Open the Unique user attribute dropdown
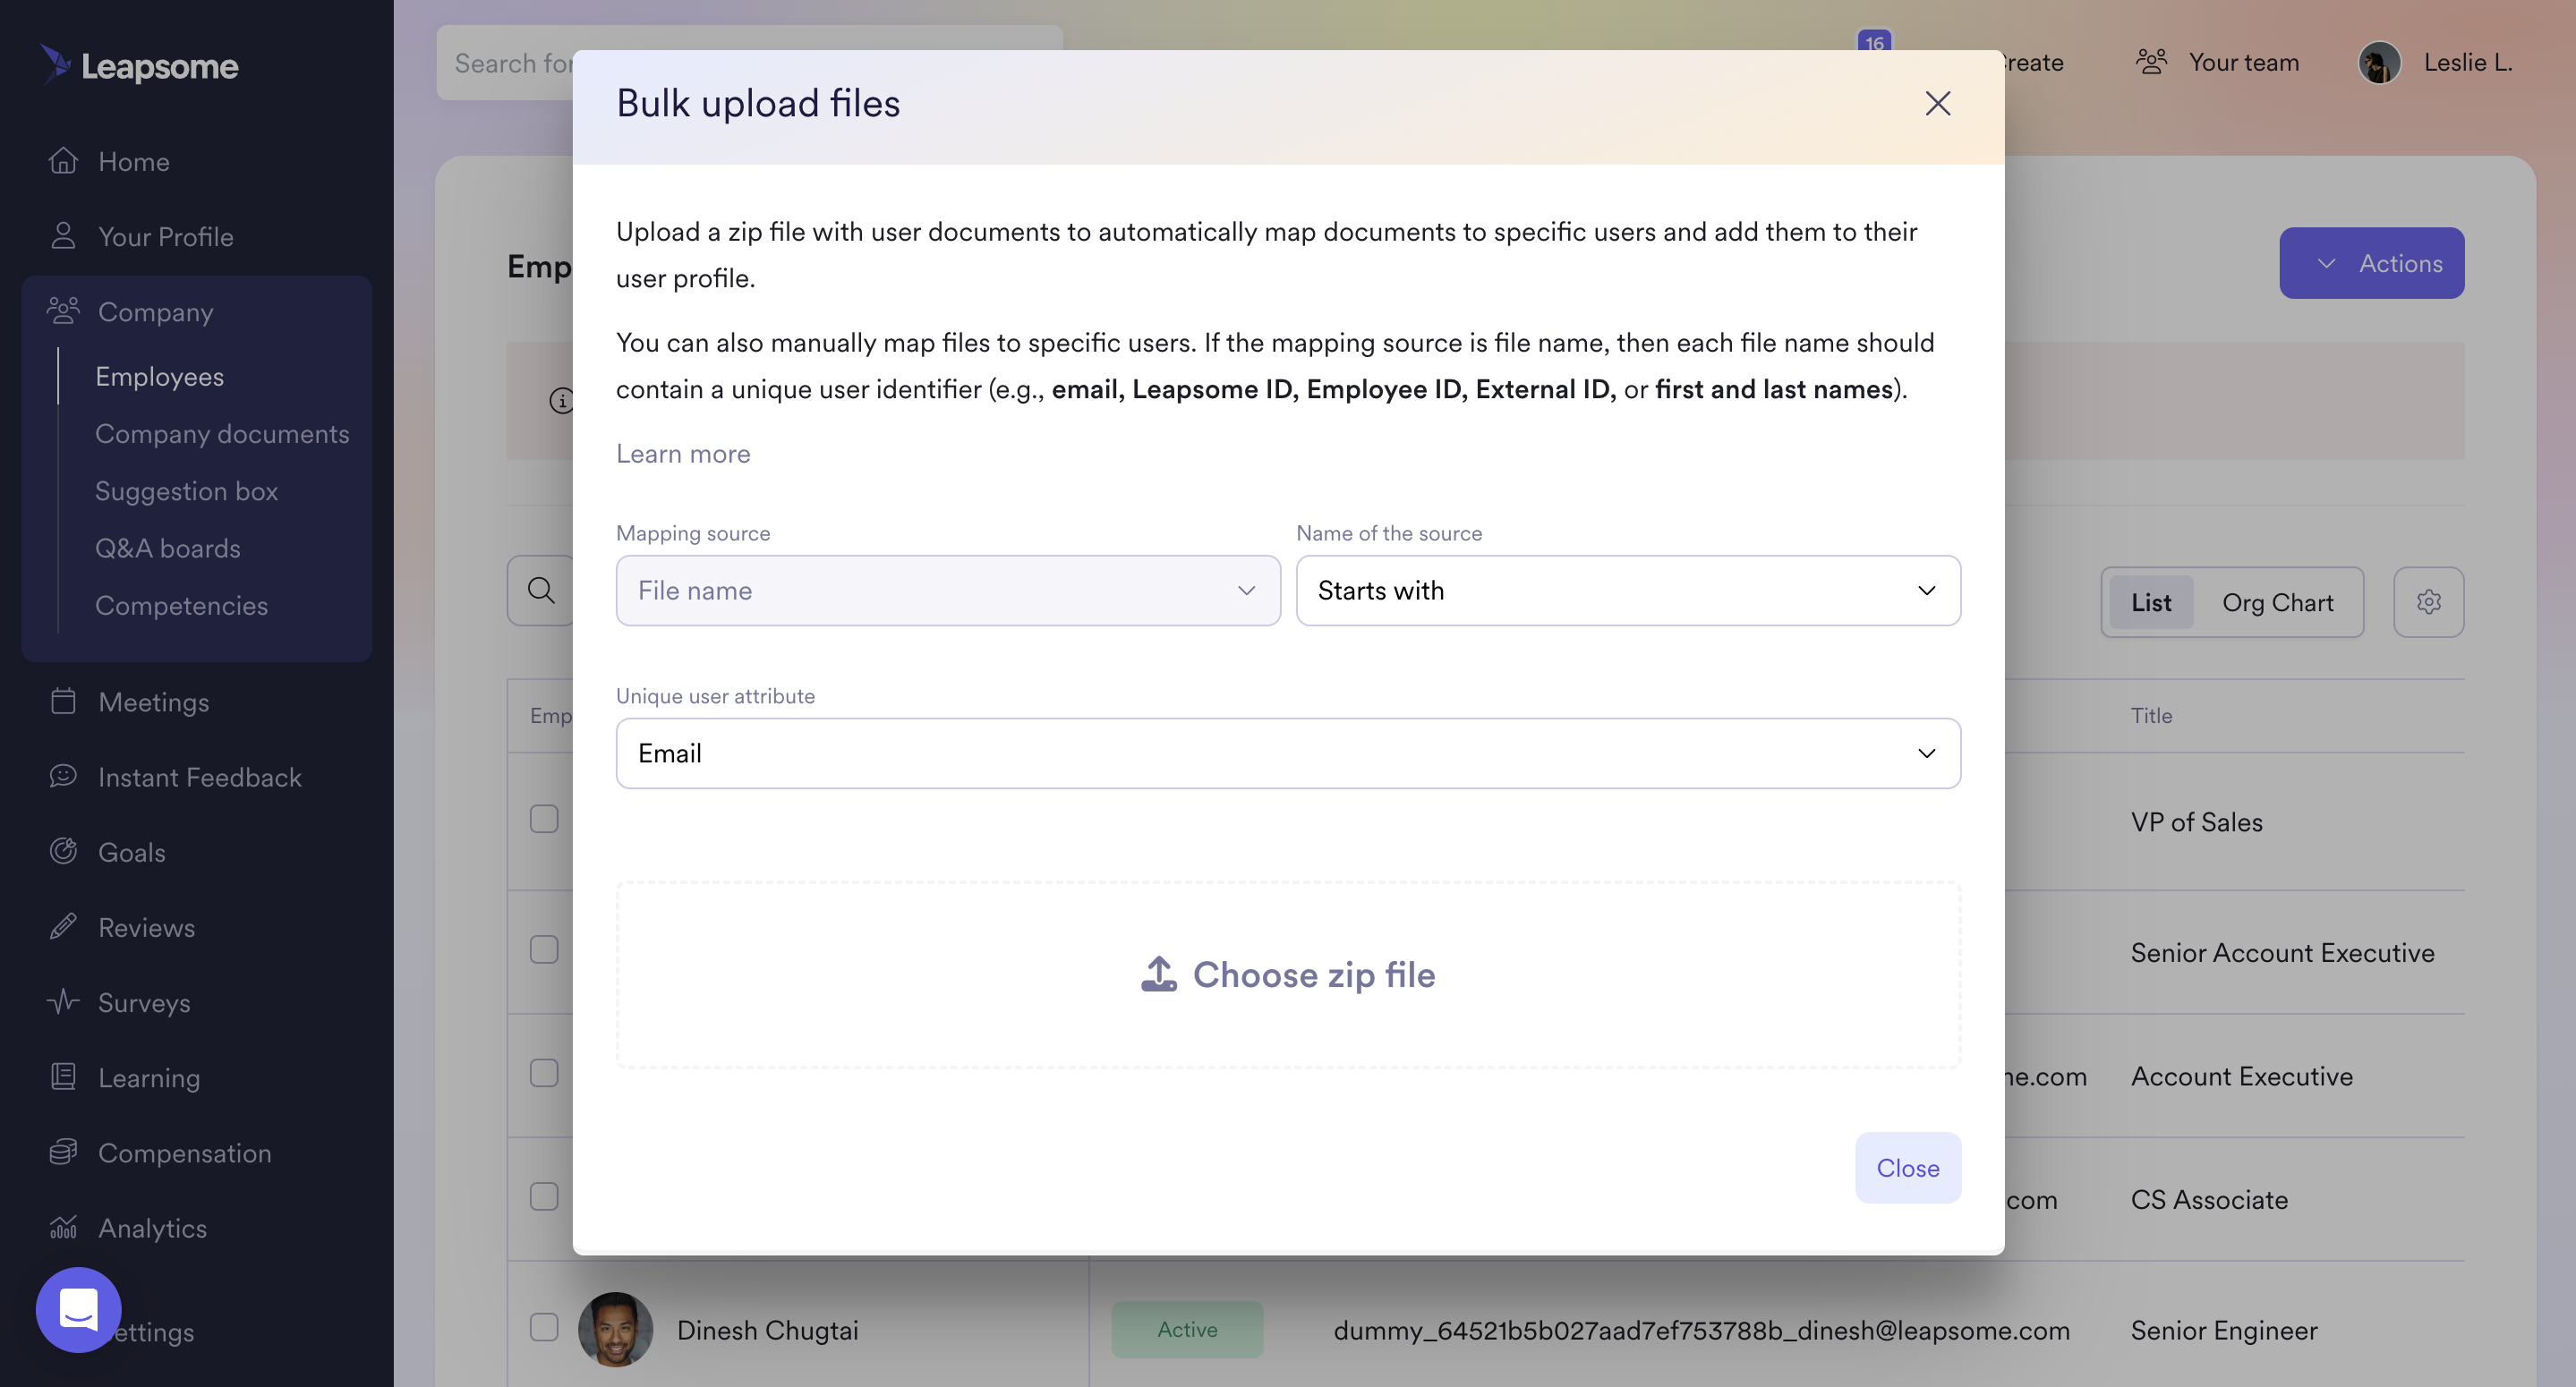The image size is (2576, 1387). pos(1287,753)
